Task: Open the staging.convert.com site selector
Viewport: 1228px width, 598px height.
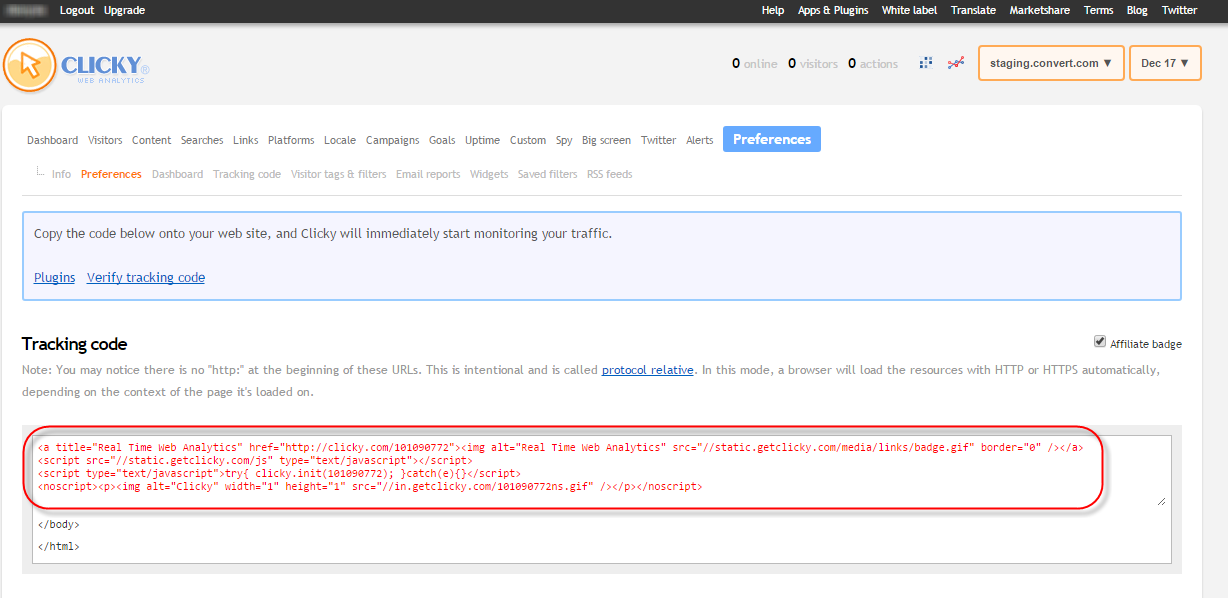Action: tap(1050, 62)
